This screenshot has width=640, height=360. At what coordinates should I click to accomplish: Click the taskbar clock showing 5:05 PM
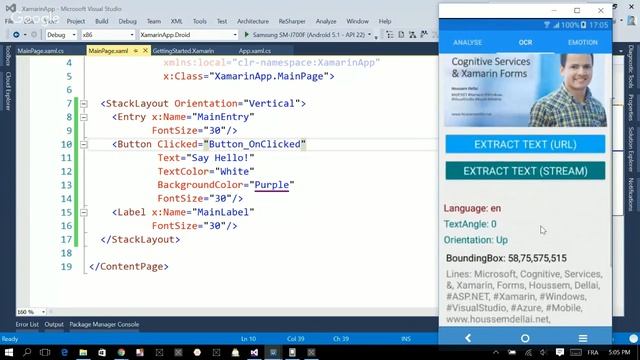pos(619,352)
